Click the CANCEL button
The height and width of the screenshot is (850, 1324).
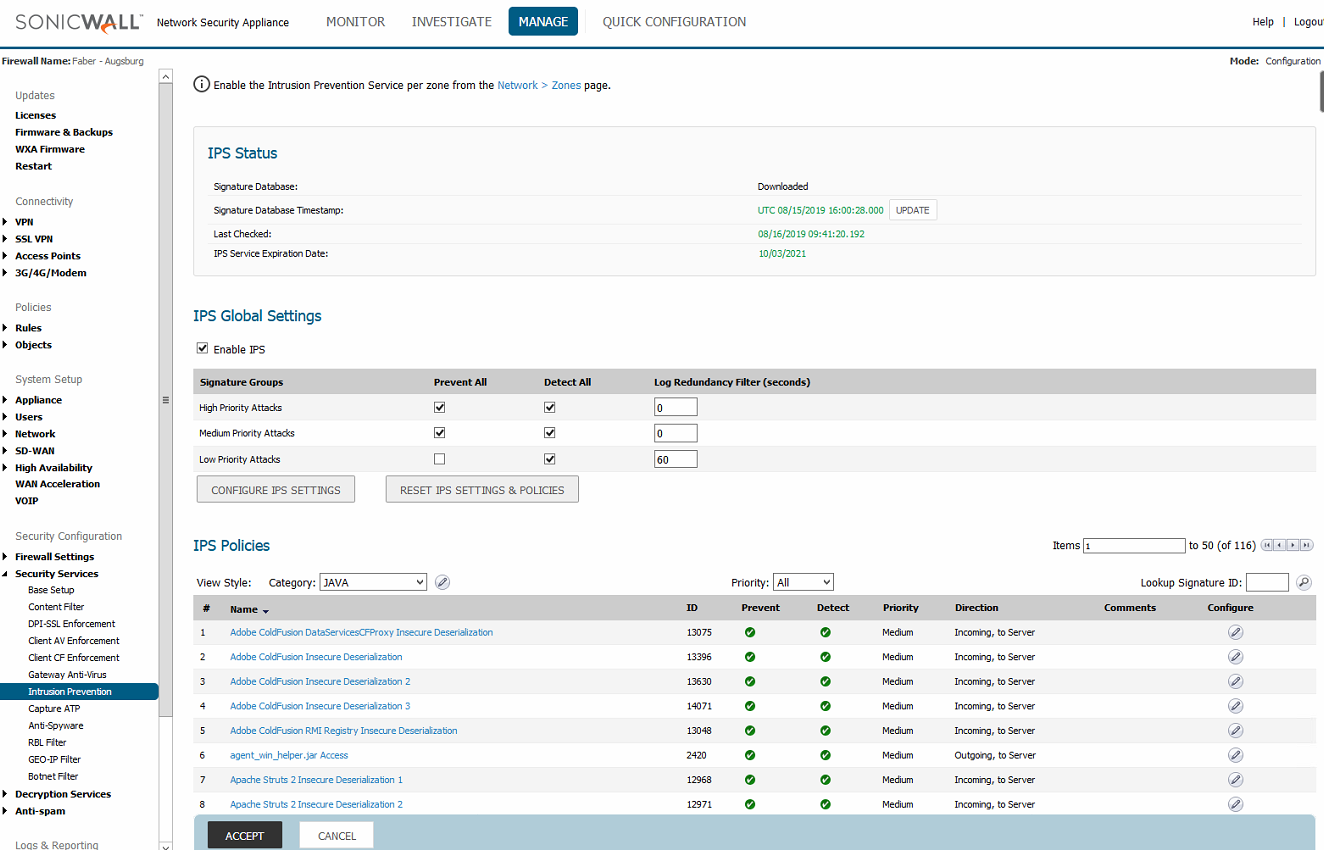tap(337, 836)
